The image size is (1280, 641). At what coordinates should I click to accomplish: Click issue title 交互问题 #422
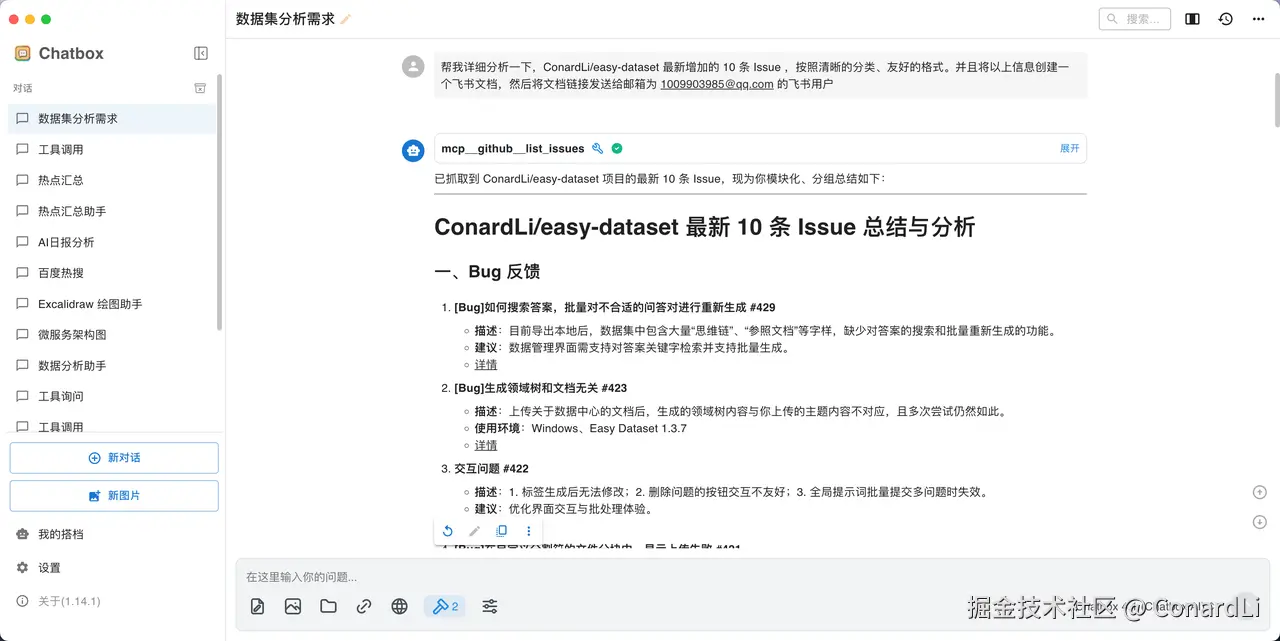(491, 468)
